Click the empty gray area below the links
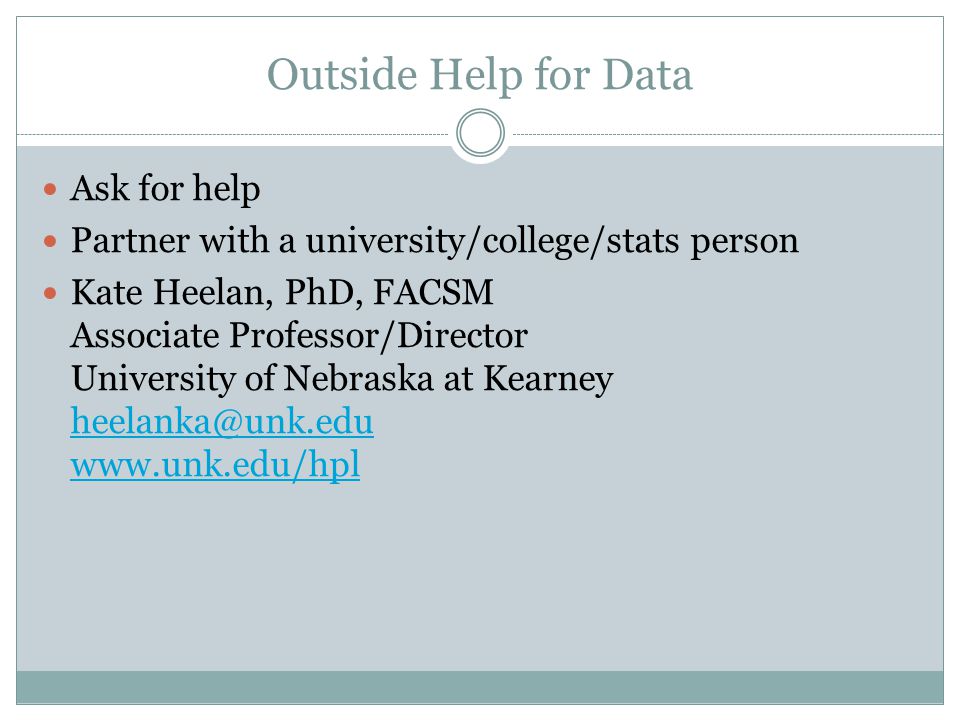960x720 pixels. coord(480,576)
